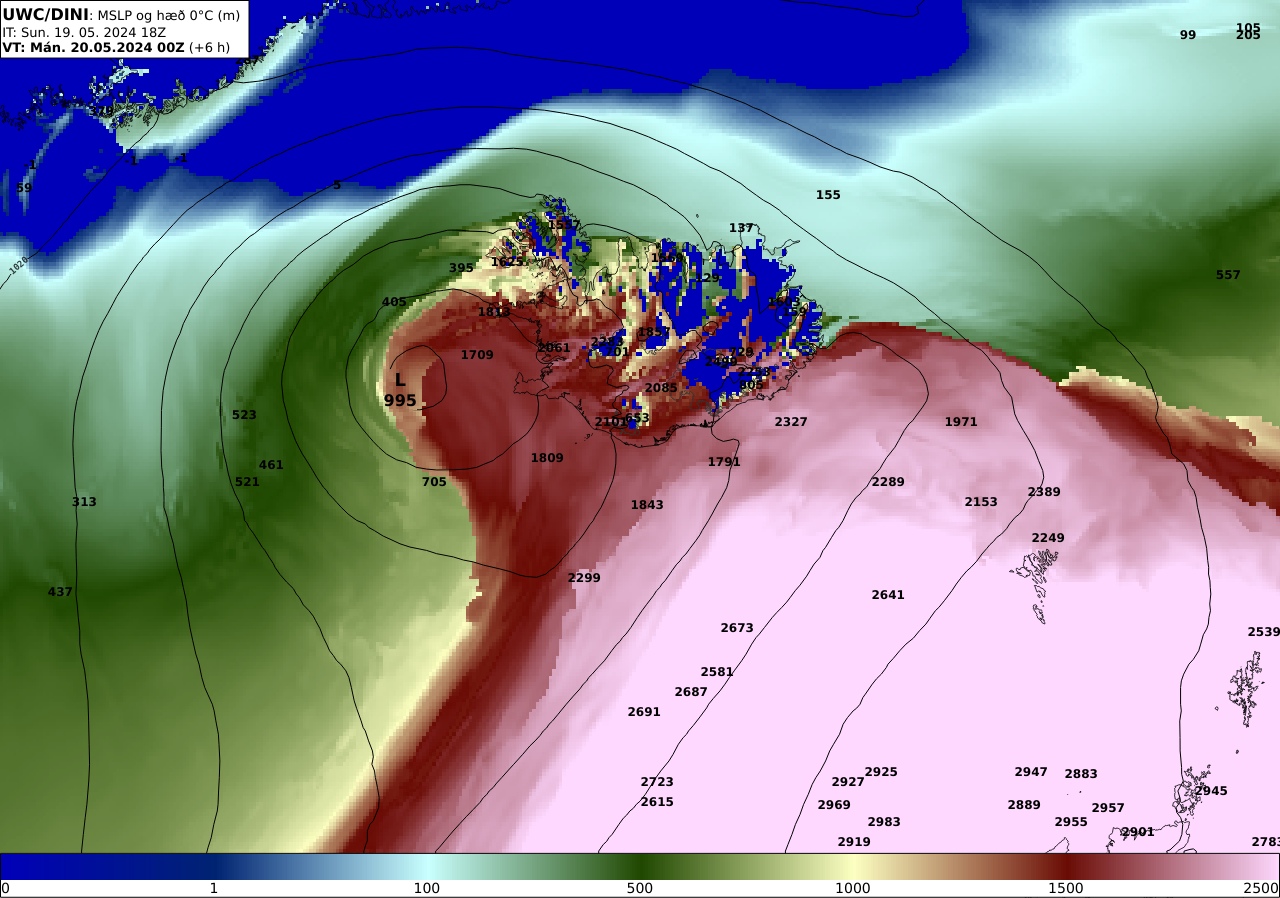Select the 'IT: Sun. 19. 05. 2024 18Z' line

84,32
